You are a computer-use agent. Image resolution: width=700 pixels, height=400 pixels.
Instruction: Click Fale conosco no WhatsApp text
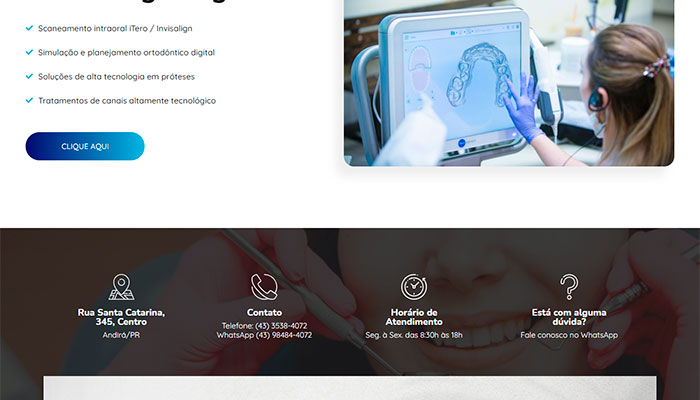(569, 335)
